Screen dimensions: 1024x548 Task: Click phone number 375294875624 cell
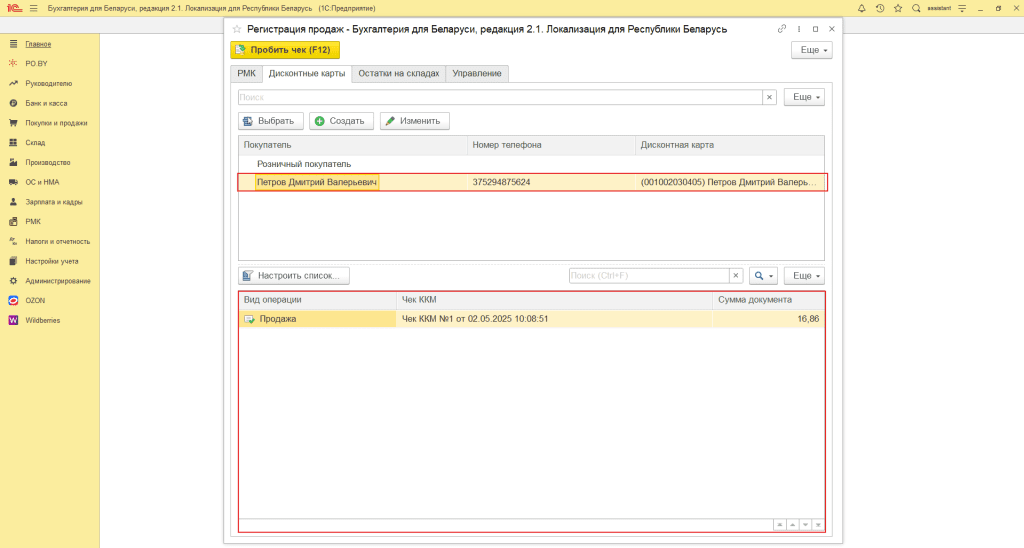(551, 182)
